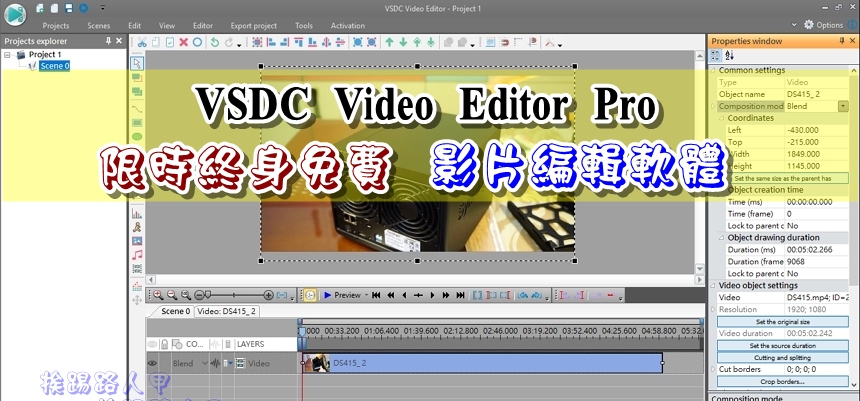Image resolution: width=860 pixels, height=401 pixels.
Task: Click the categorized view icon in Properties
Action: (x=716, y=55)
